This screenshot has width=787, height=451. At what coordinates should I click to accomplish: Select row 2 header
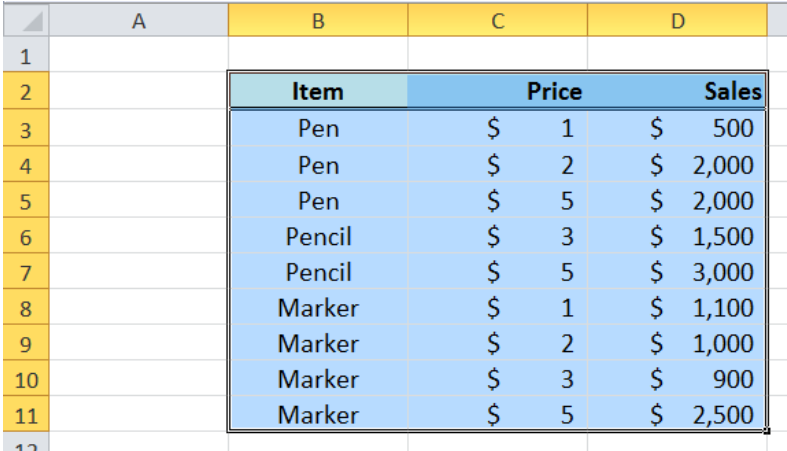26,91
